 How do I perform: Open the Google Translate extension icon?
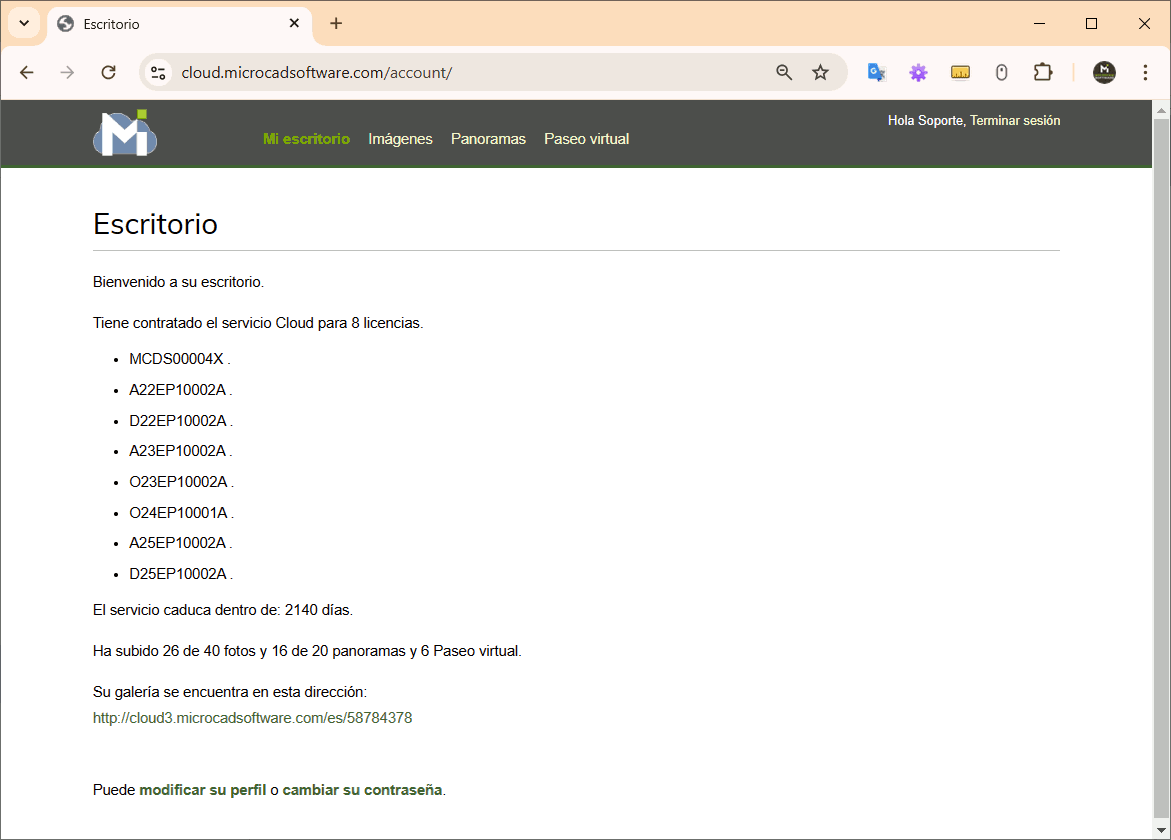click(876, 72)
